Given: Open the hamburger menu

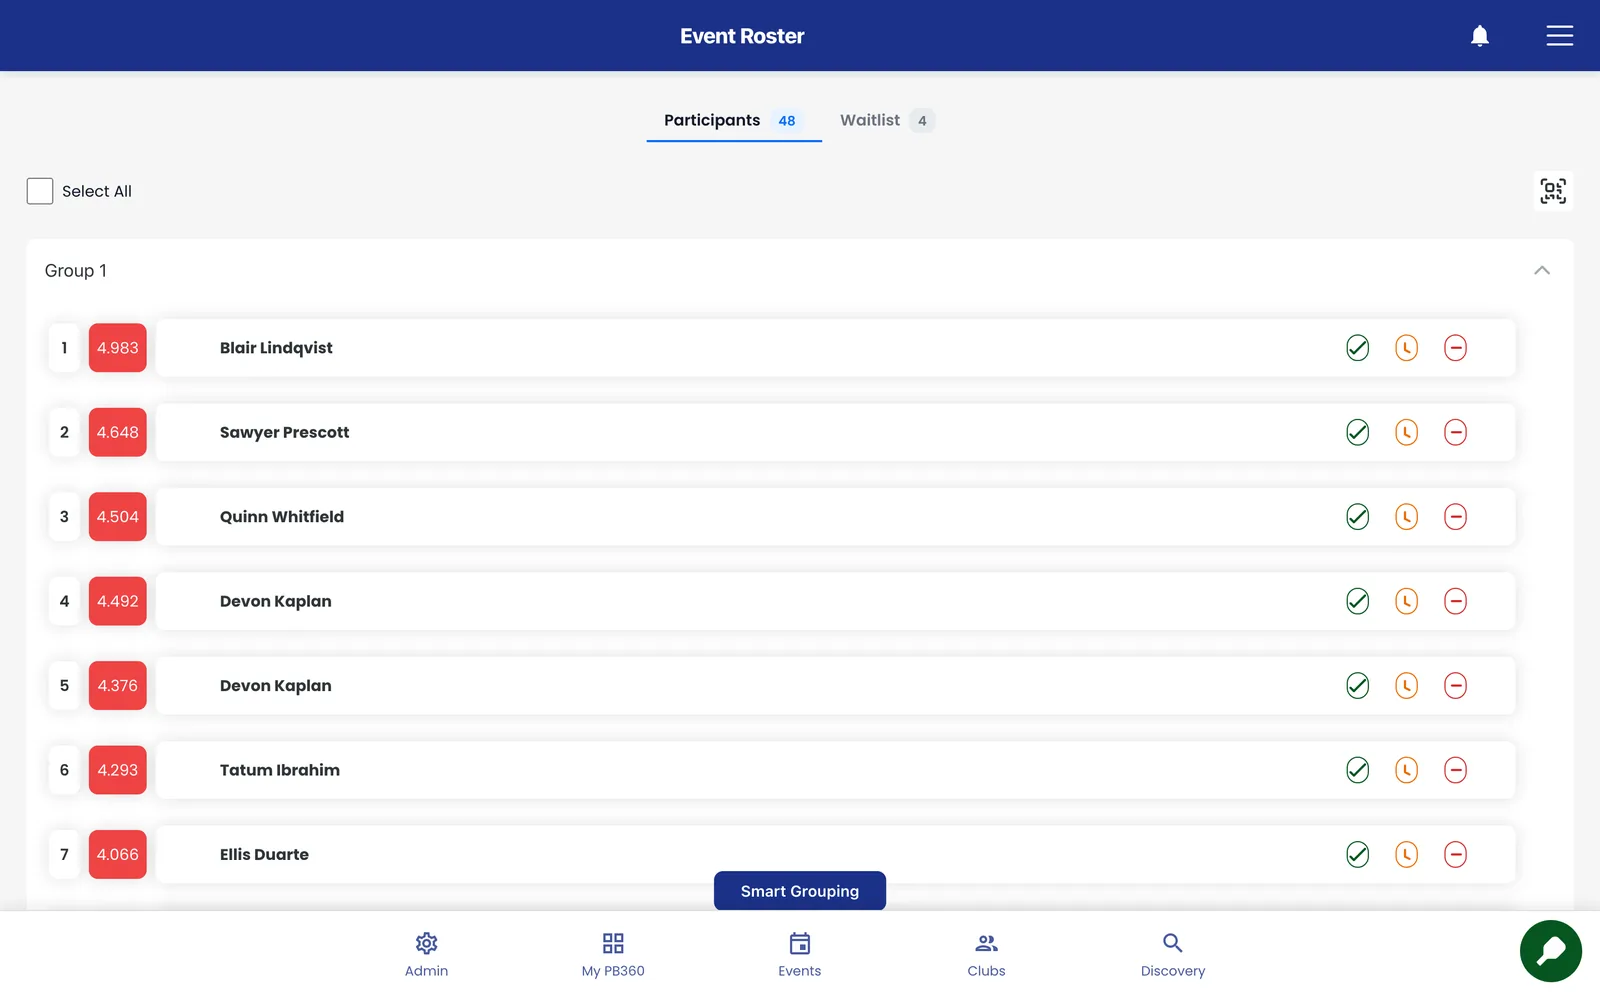Looking at the screenshot, I should (1559, 36).
